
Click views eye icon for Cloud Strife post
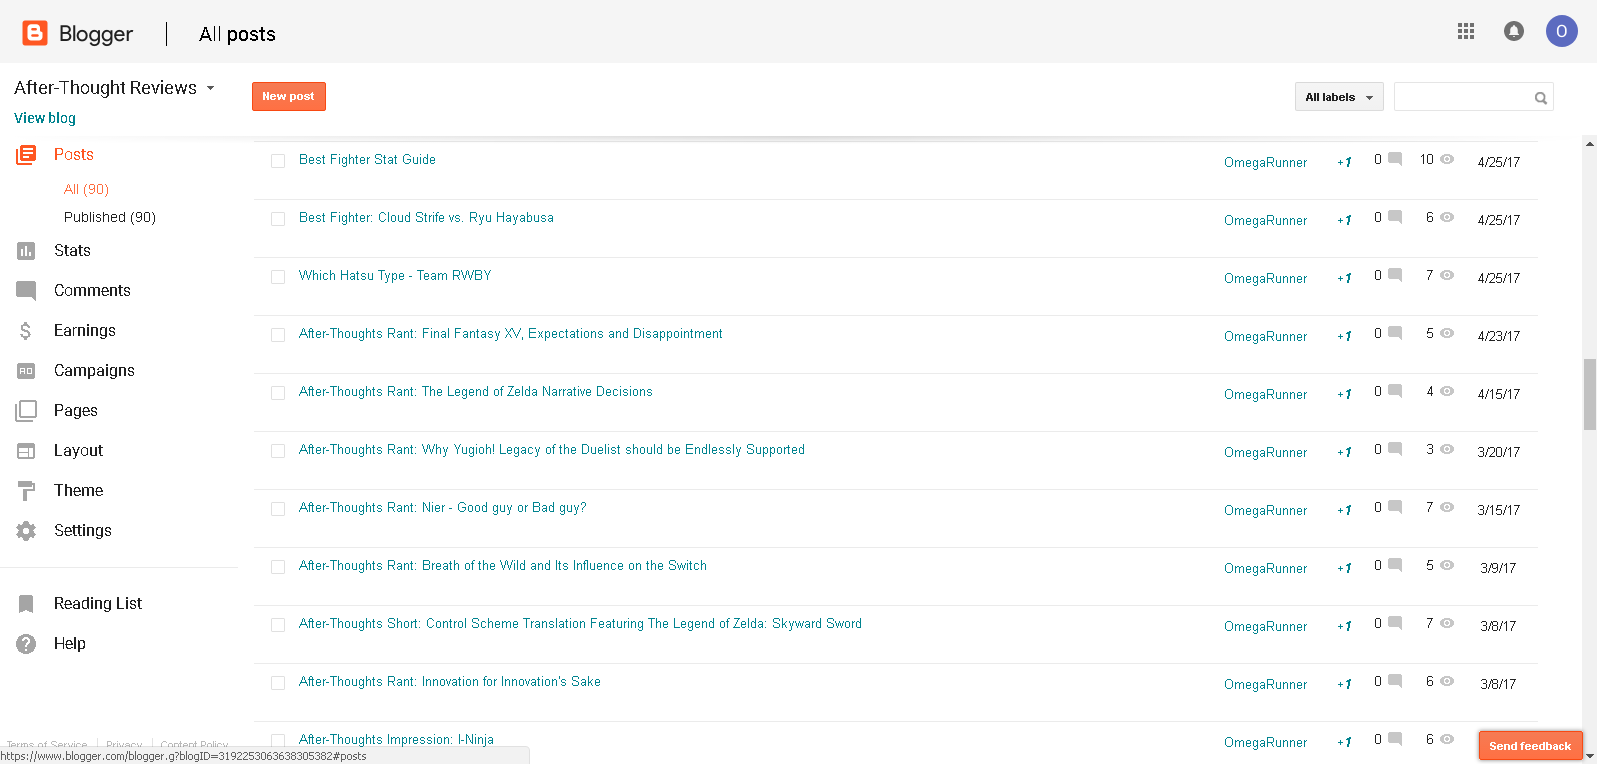tap(1447, 217)
